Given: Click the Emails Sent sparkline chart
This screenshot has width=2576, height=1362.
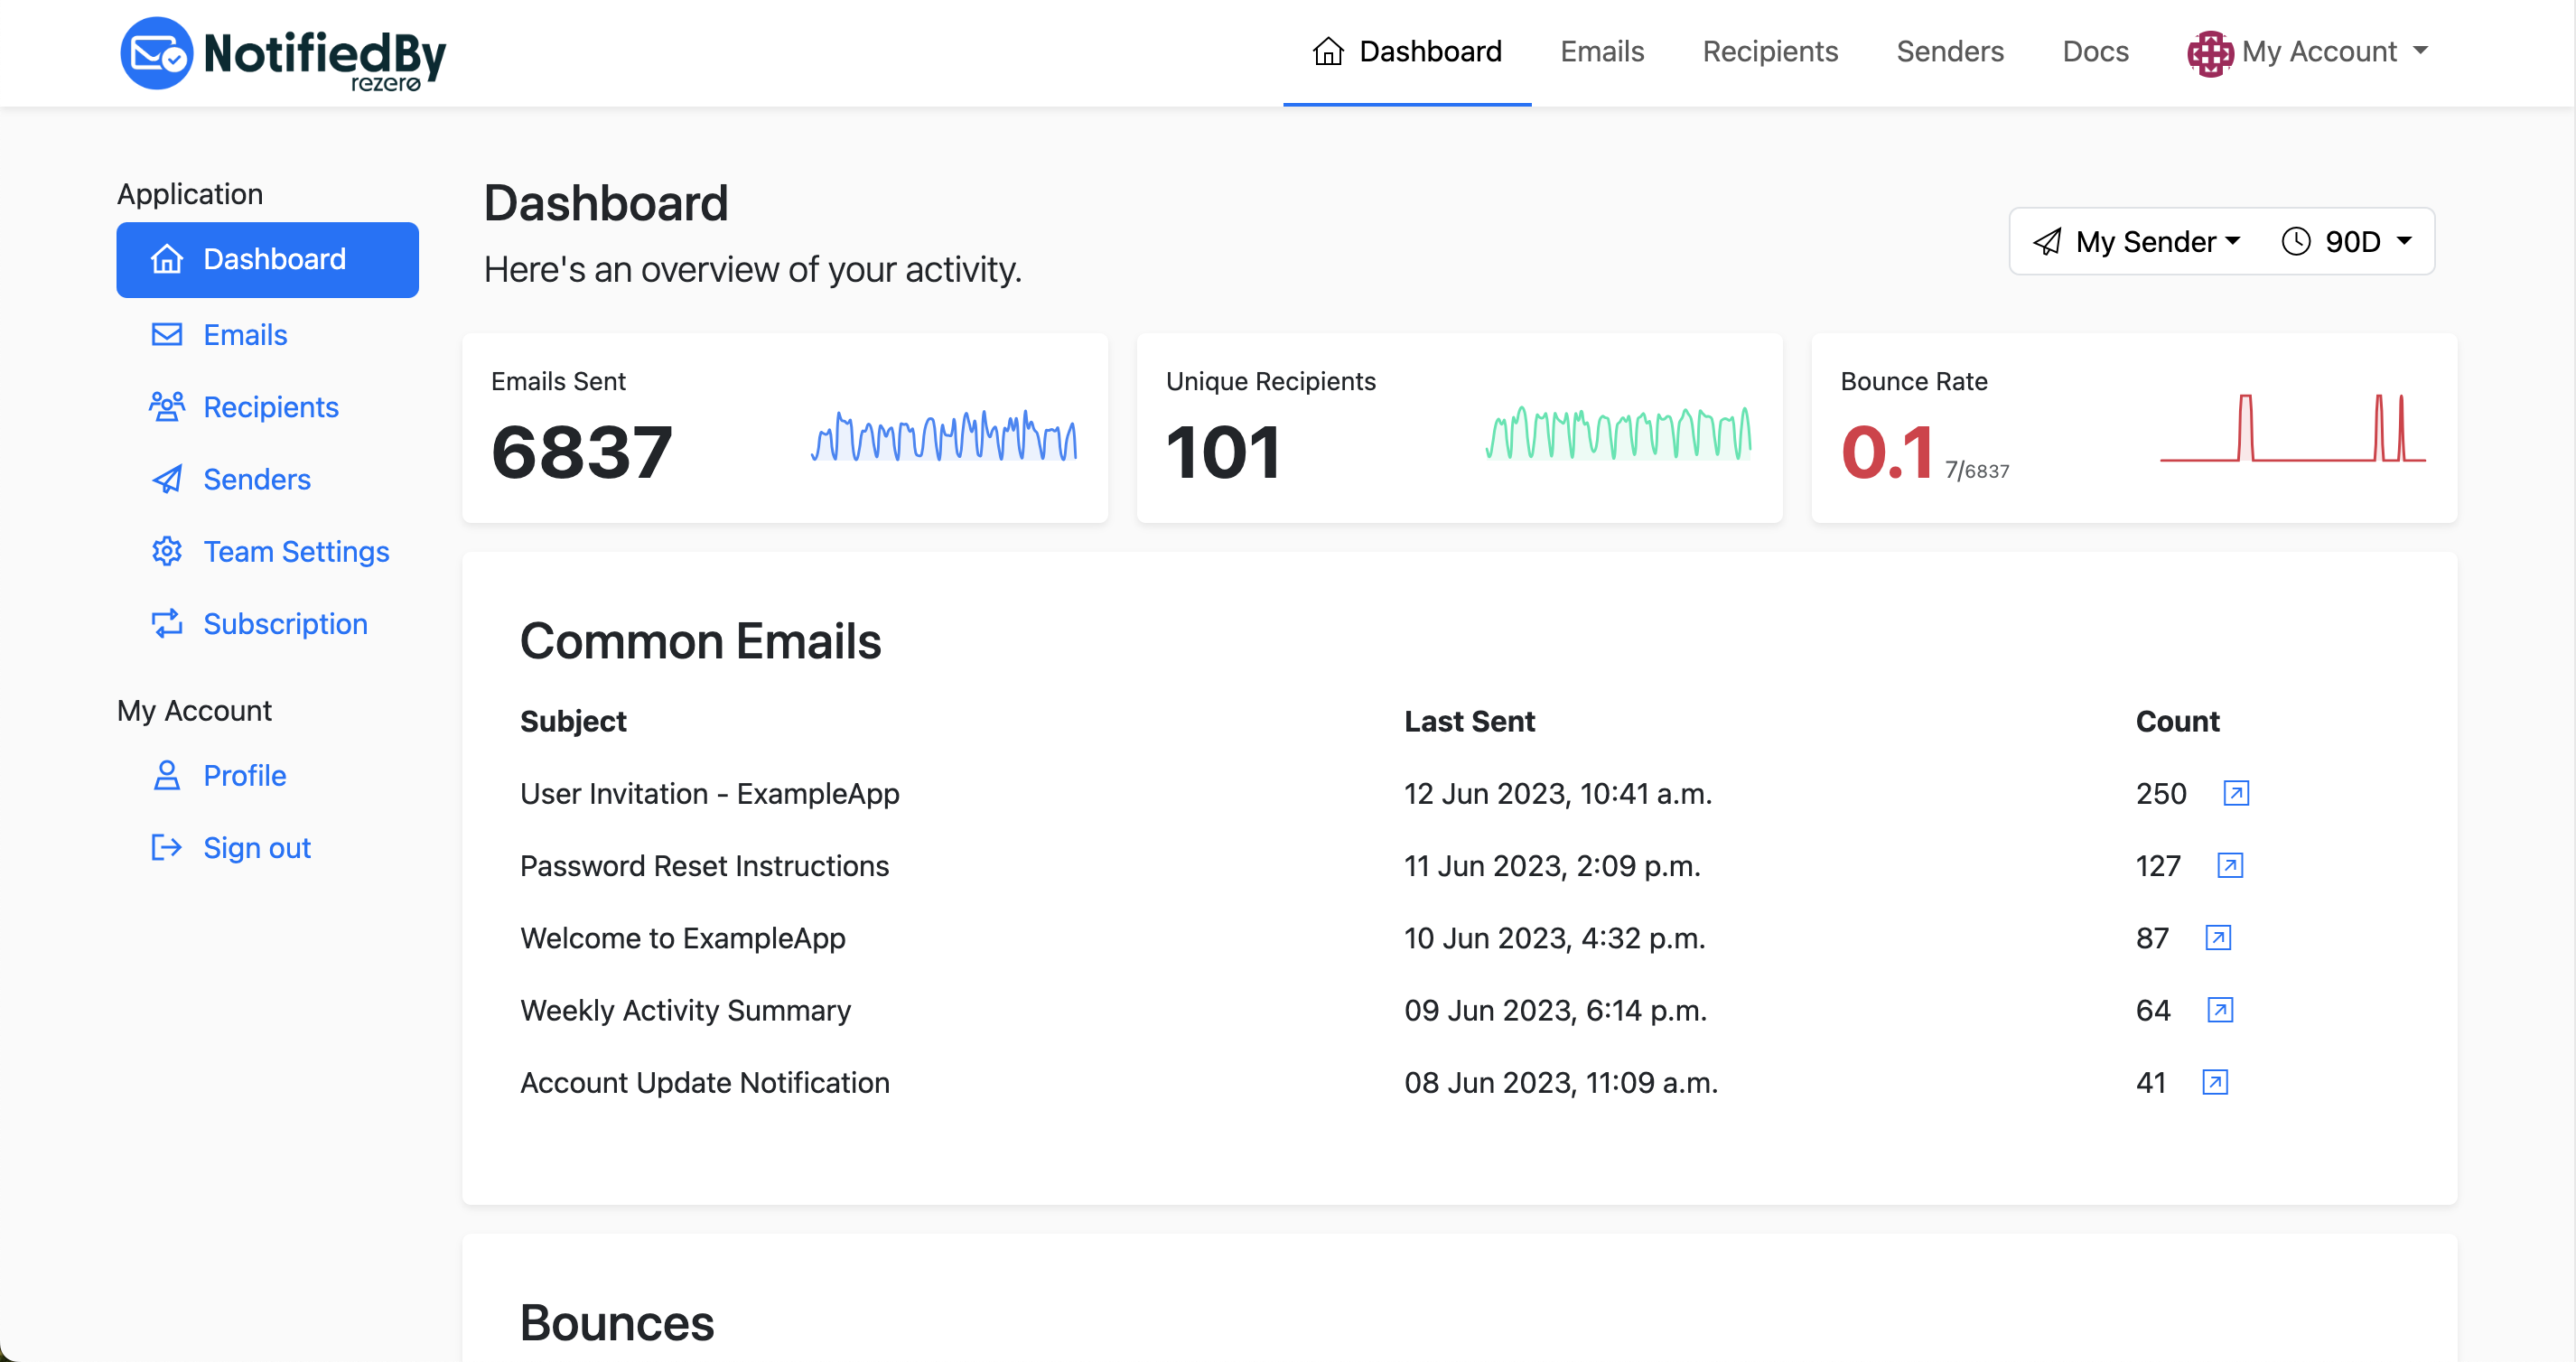Looking at the screenshot, I should click(x=944, y=435).
